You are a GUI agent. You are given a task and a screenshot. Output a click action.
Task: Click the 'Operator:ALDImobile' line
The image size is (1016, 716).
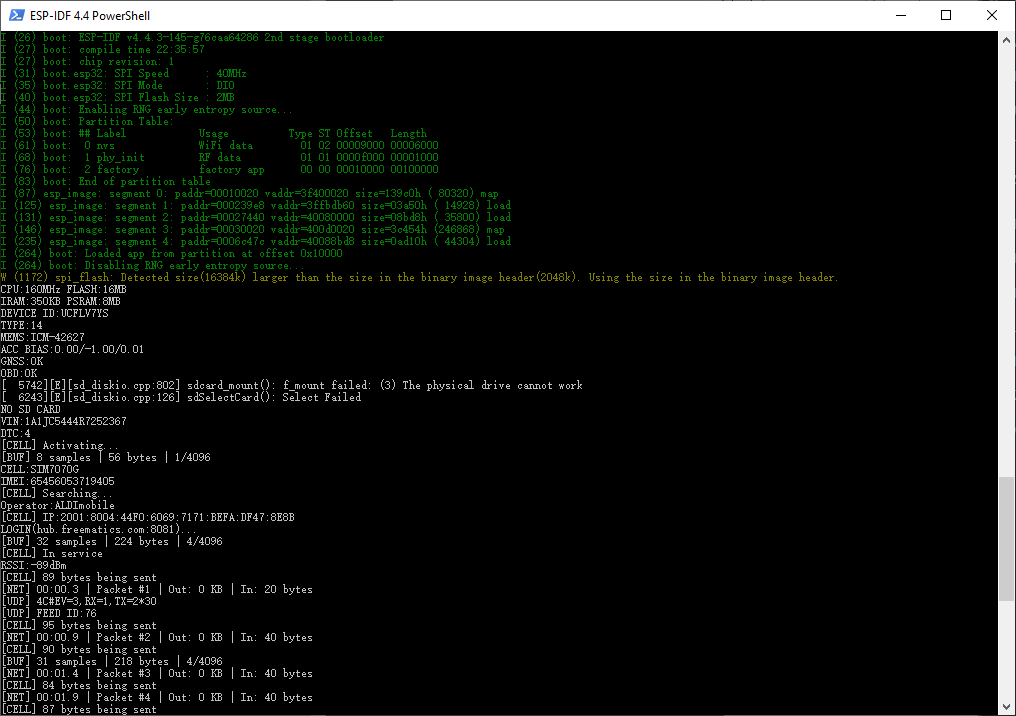(x=58, y=505)
